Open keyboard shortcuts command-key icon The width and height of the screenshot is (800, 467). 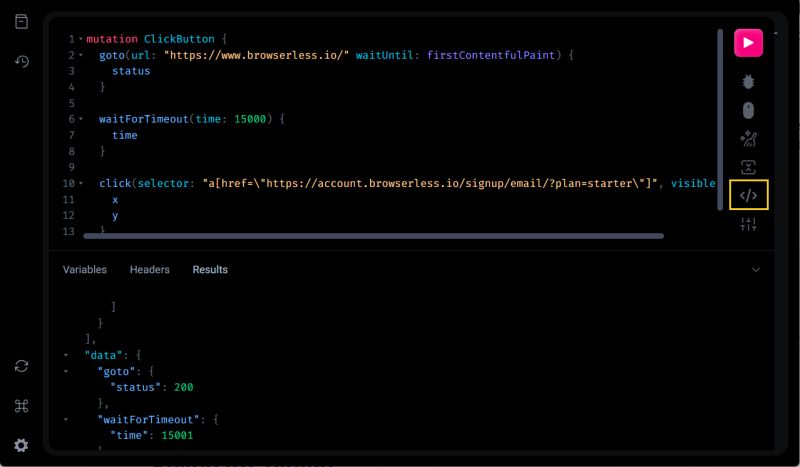[21, 406]
